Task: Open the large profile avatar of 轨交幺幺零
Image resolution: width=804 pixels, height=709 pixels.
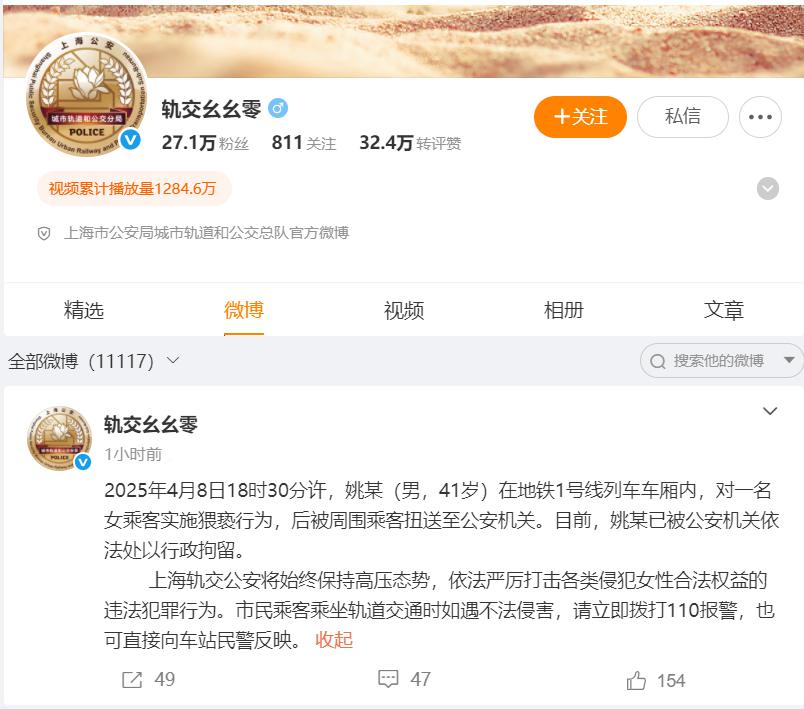Action: 86,95
